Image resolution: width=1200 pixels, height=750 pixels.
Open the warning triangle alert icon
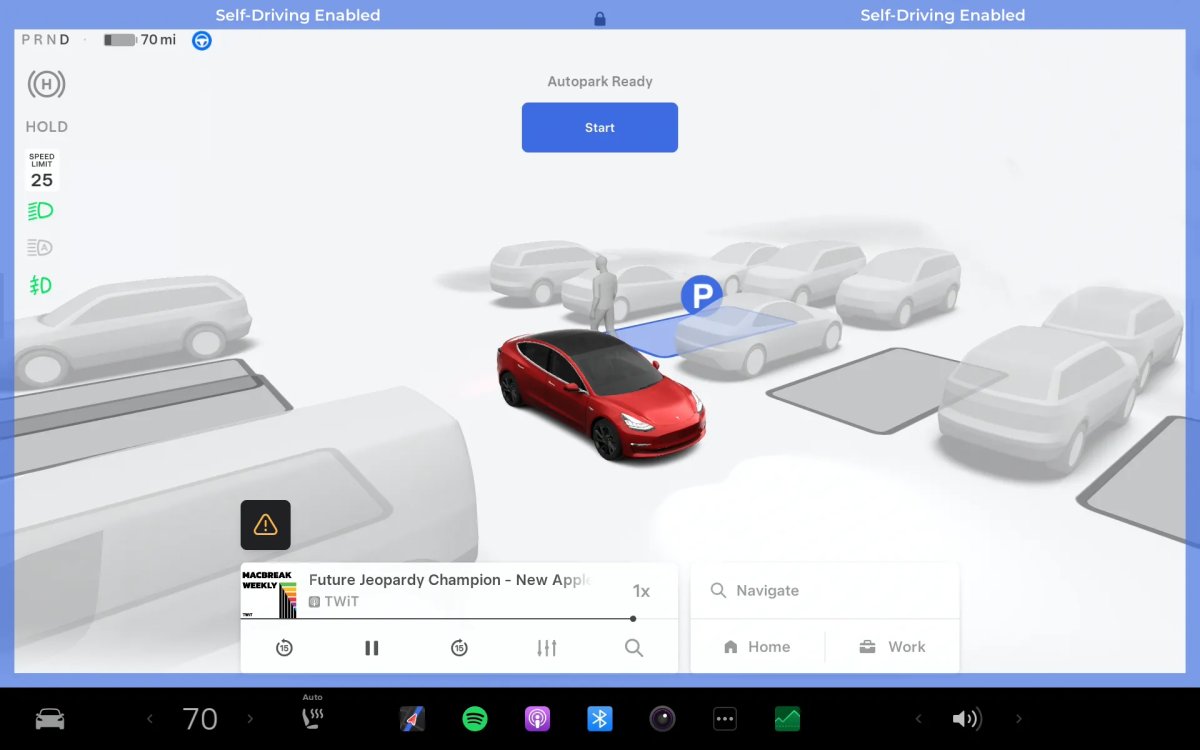pyautogui.click(x=265, y=524)
